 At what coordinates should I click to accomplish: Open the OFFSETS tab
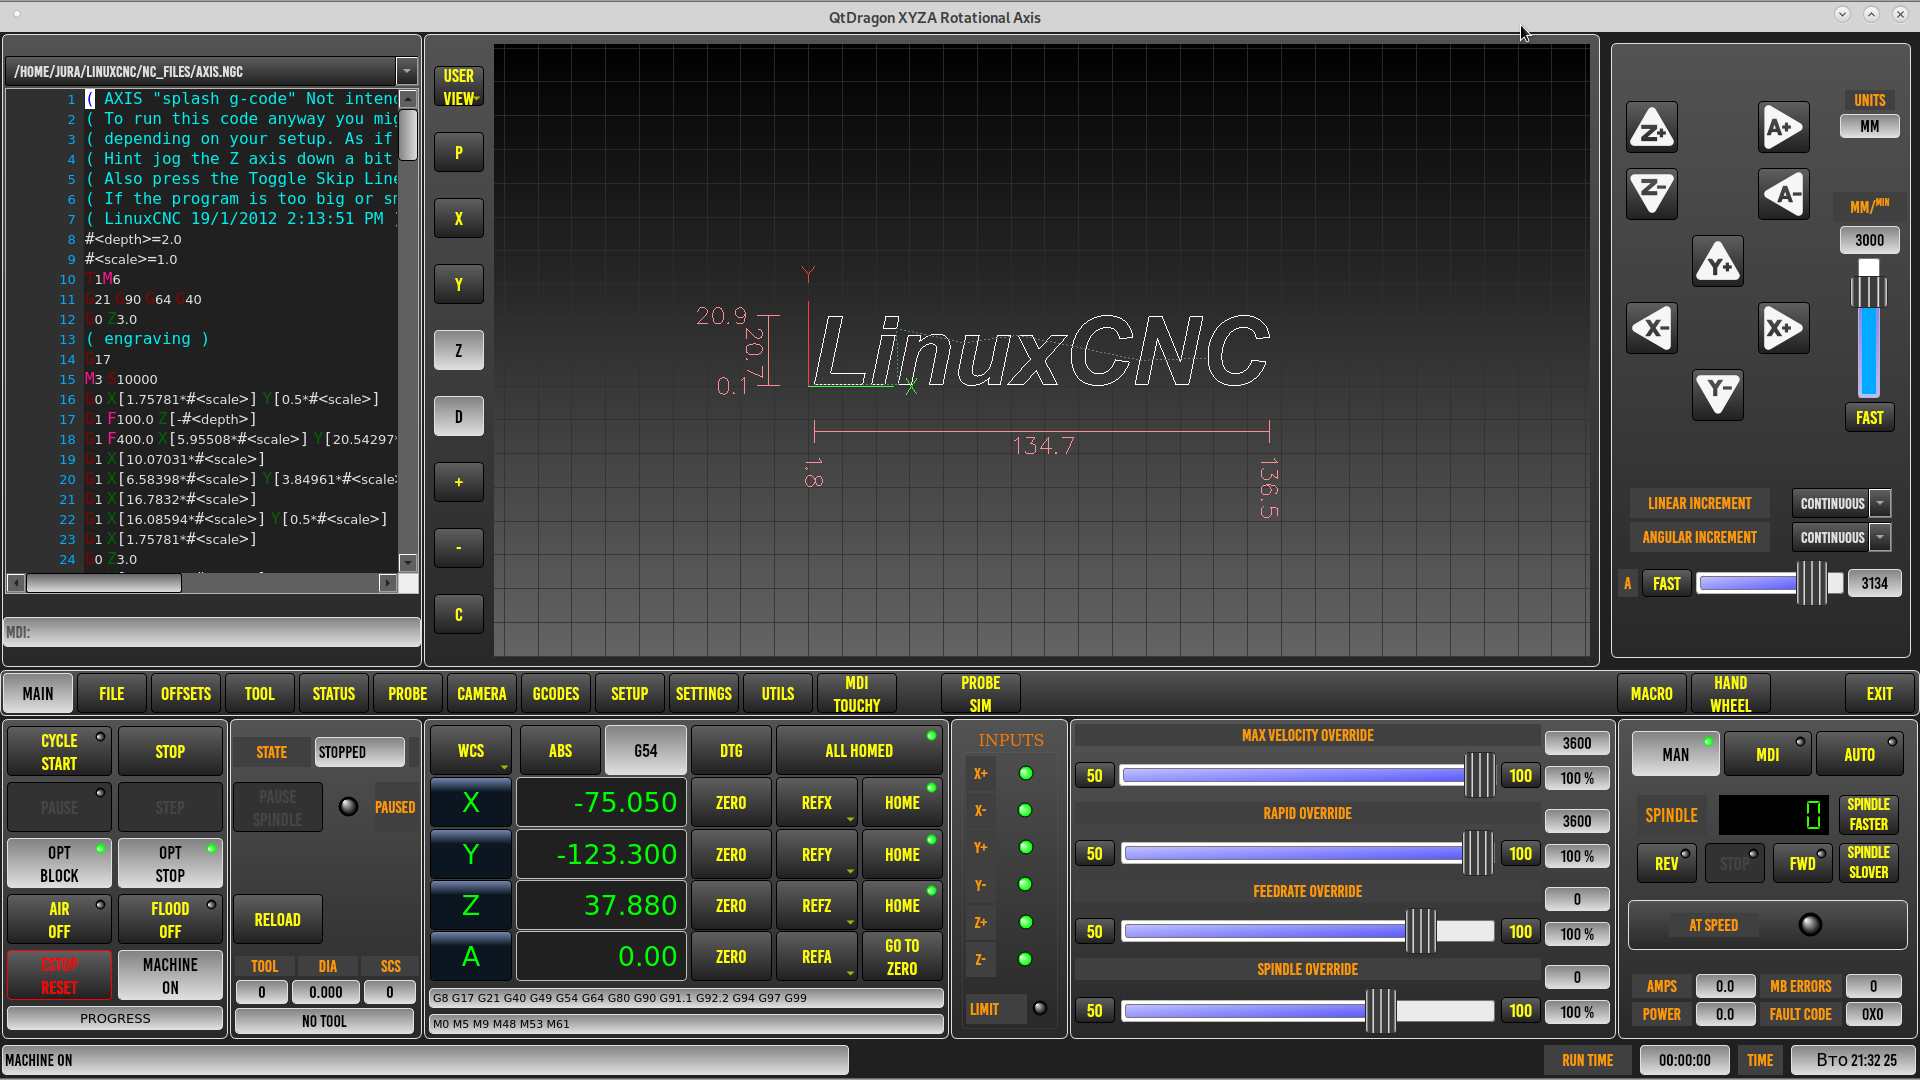coord(186,694)
